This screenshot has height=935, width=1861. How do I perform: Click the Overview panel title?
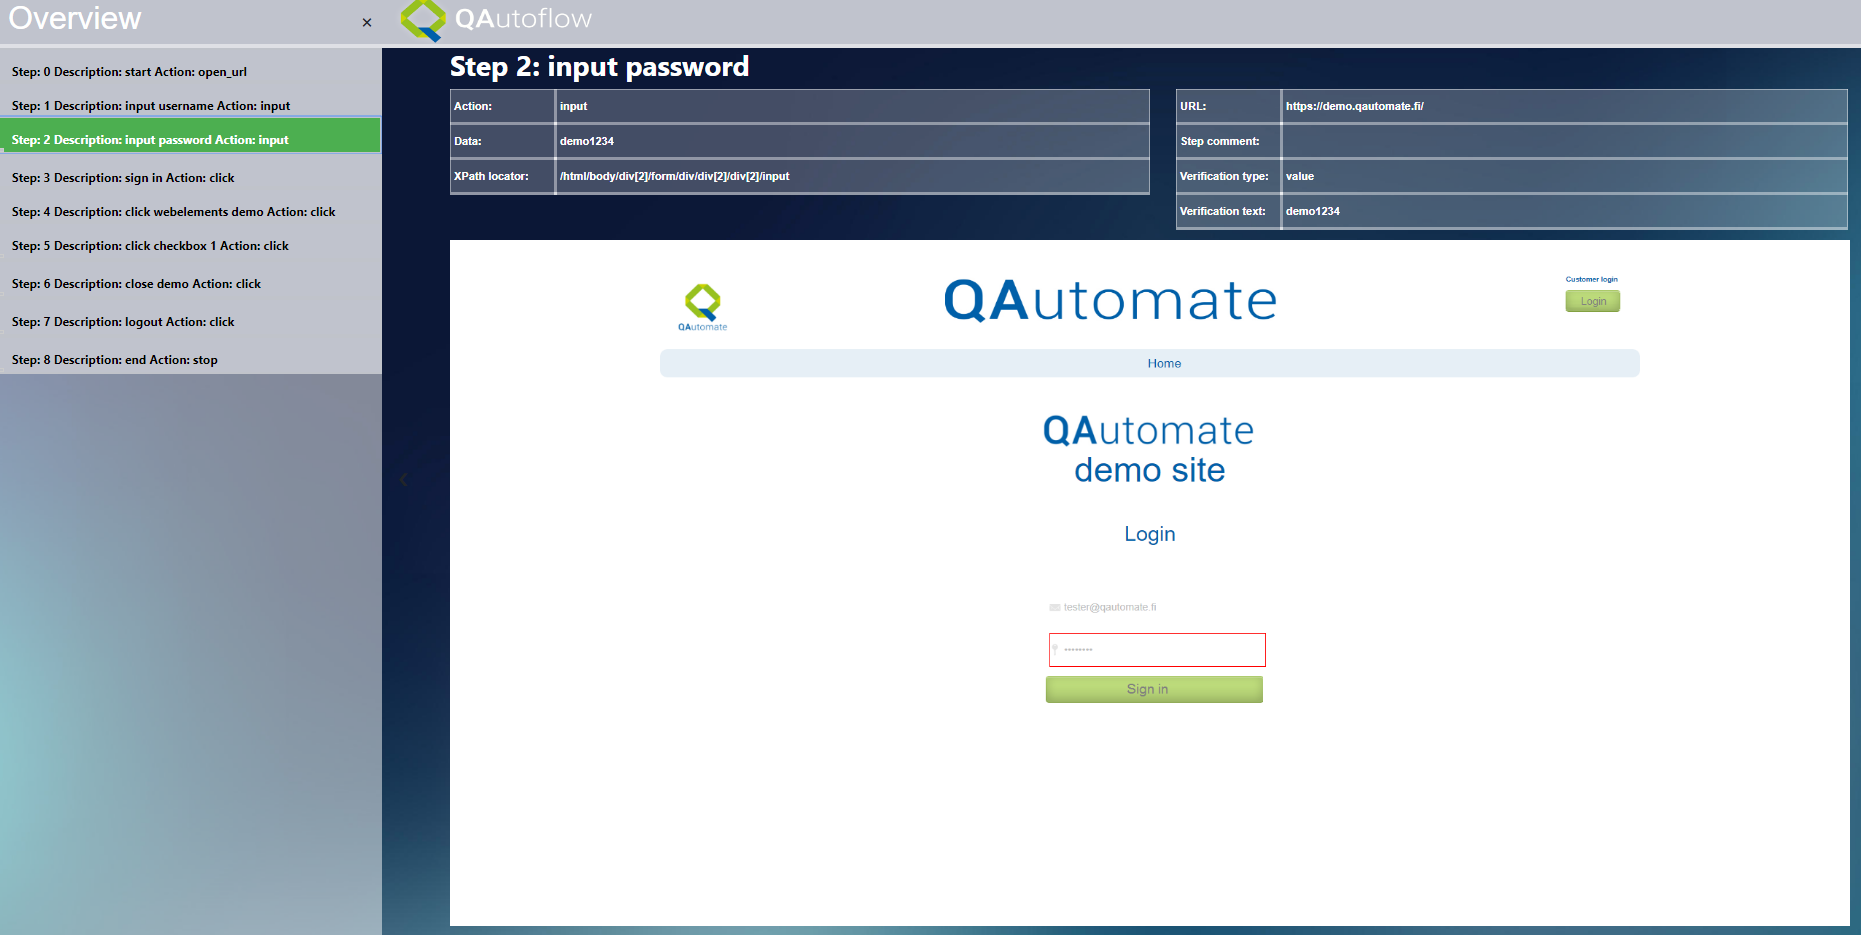[x=75, y=18]
